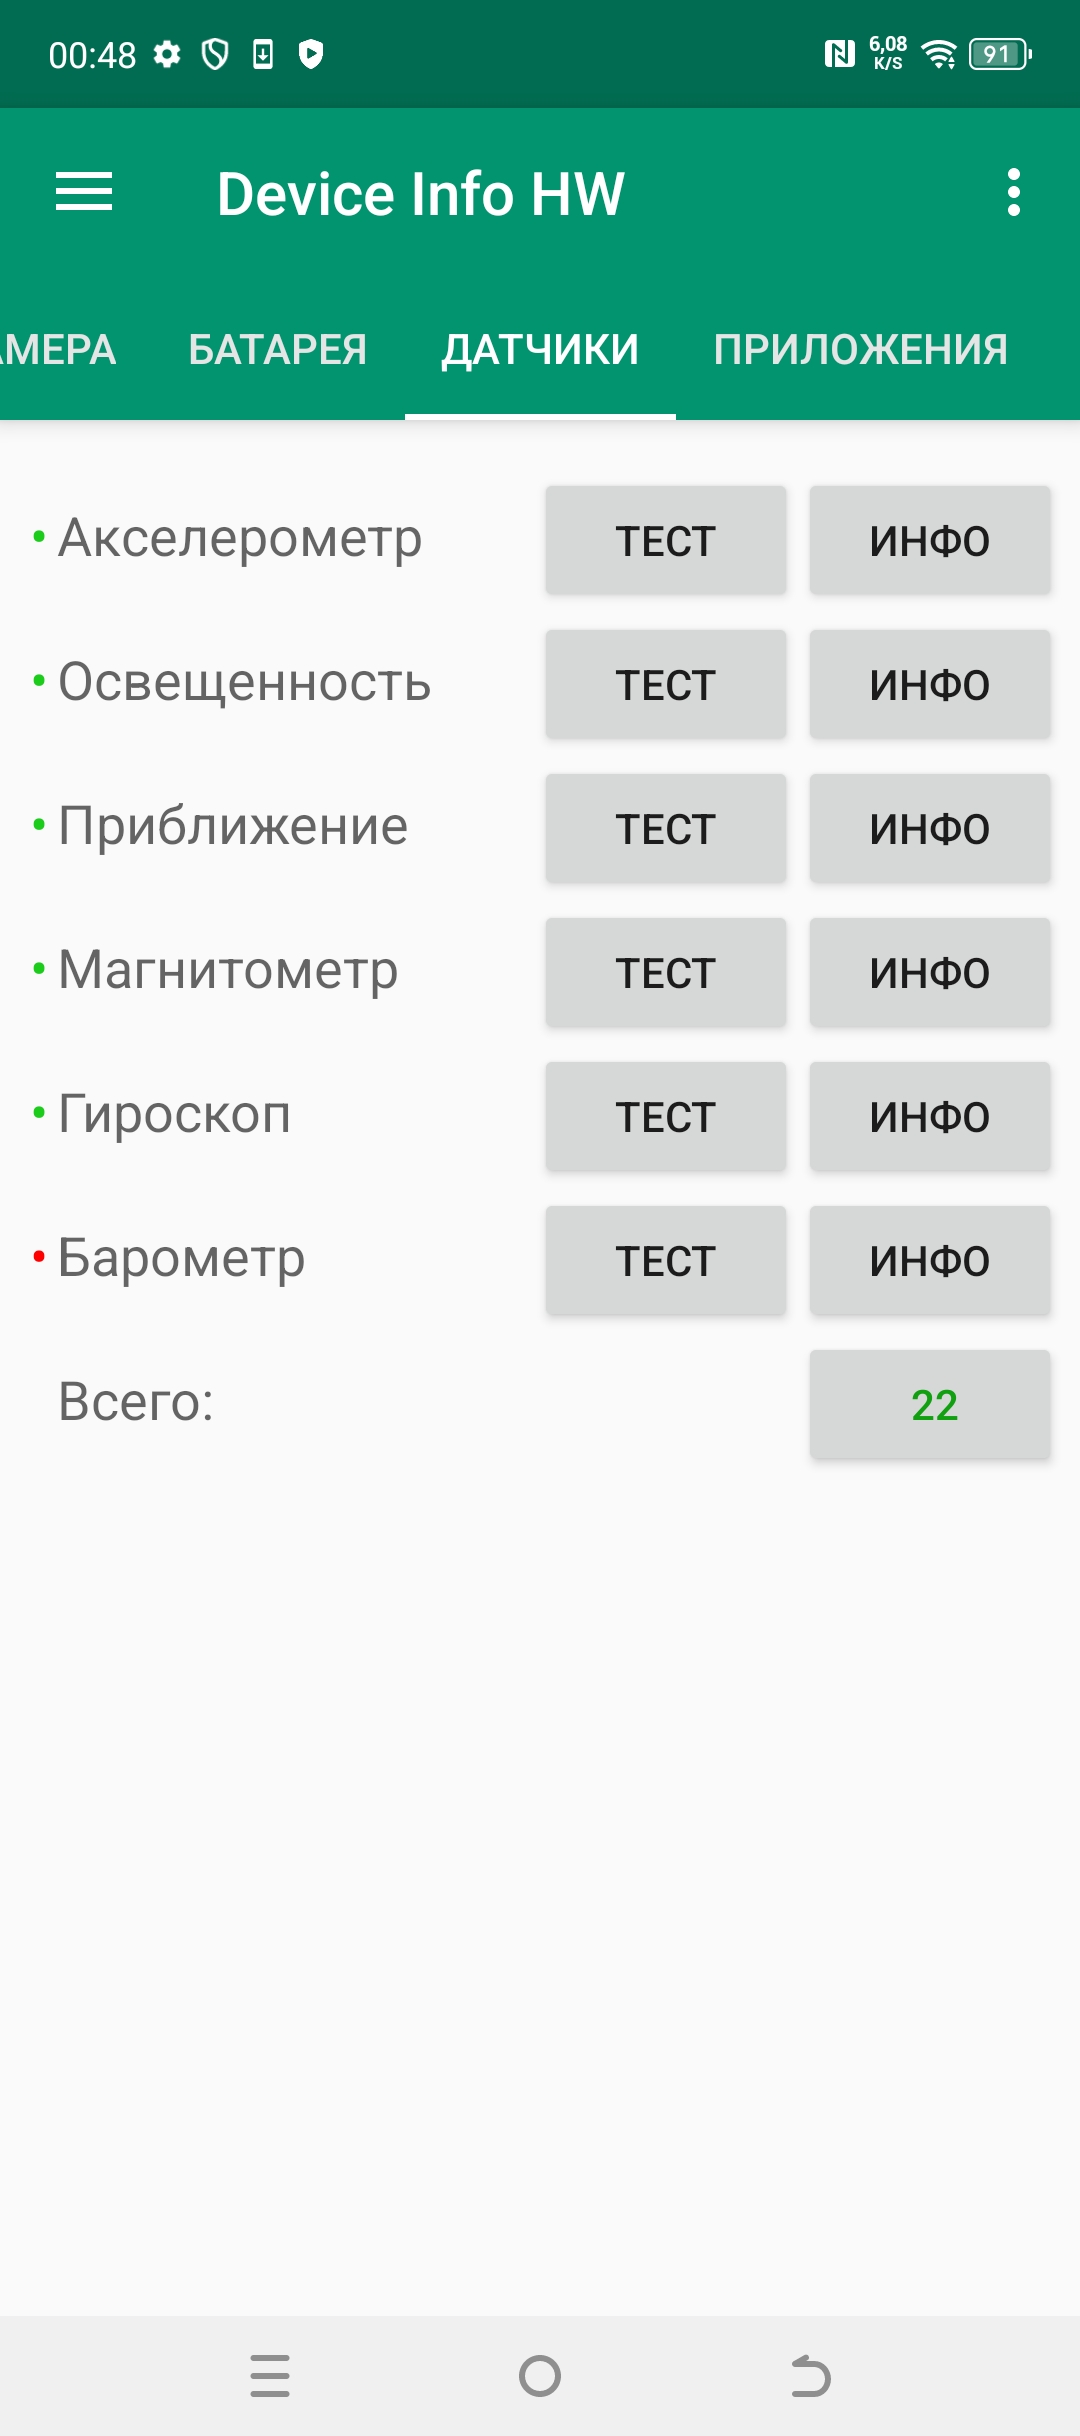Open ИНФО for Освещенность sensor
Viewport: 1080px width, 2436px height.
(930, 685)
